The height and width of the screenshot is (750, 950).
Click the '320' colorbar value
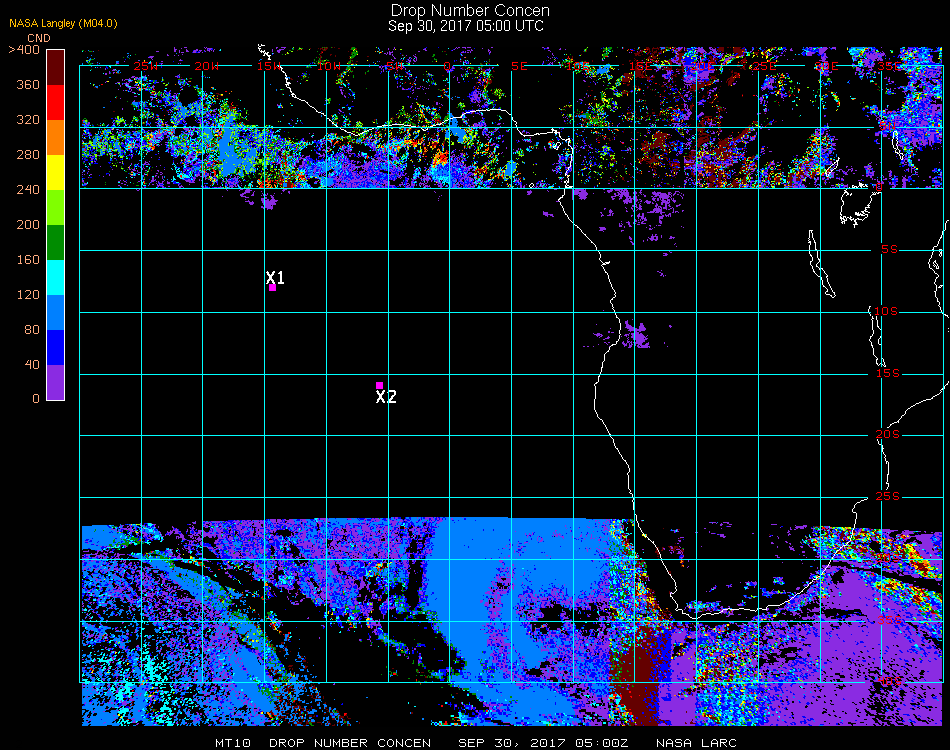[x=28, y=120]
